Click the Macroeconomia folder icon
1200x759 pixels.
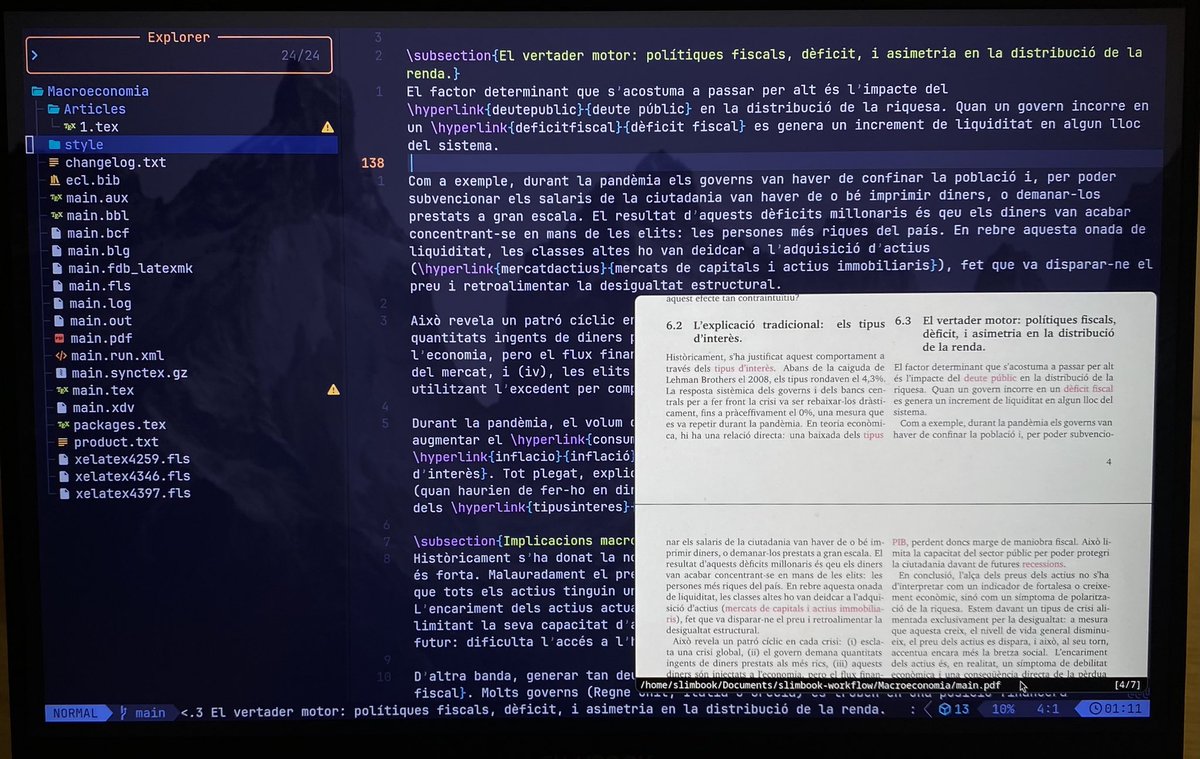pyautogui.click(x=36, y=91)
